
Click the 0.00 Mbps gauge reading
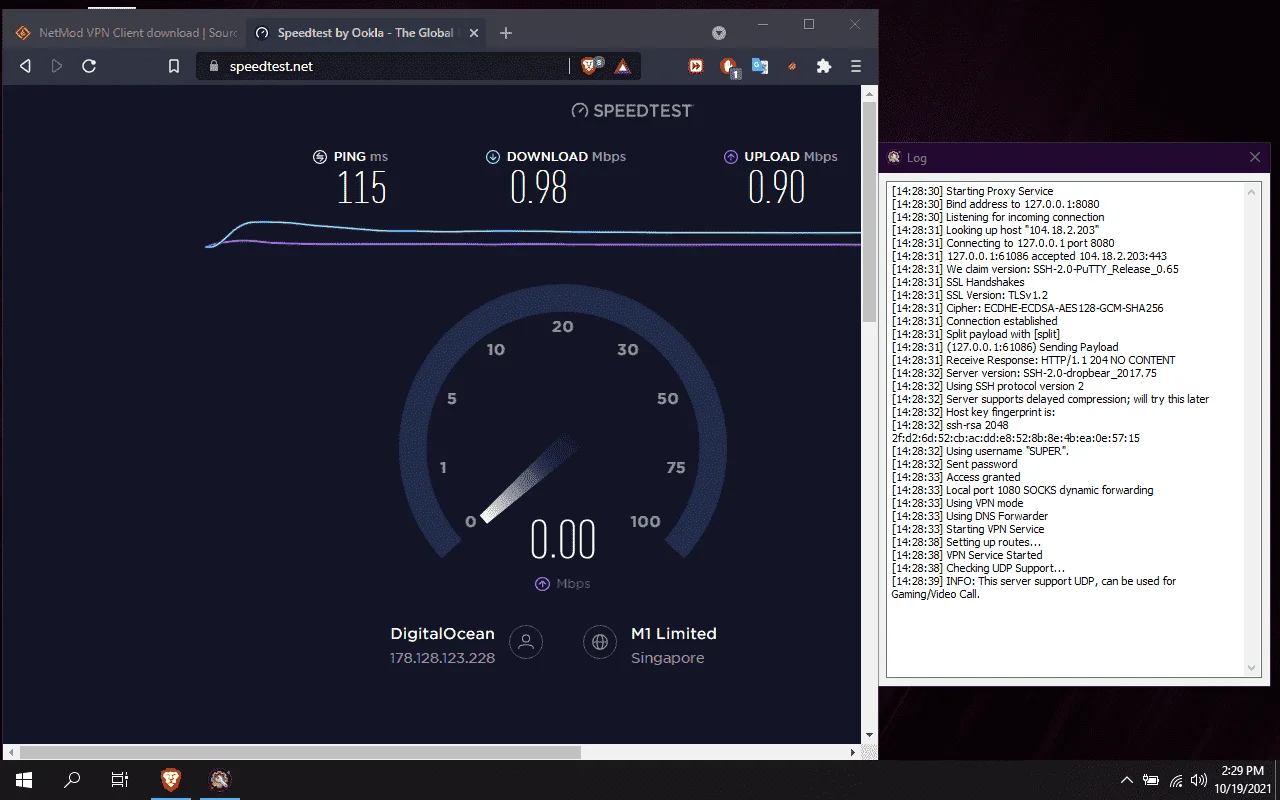coord(563,540)
